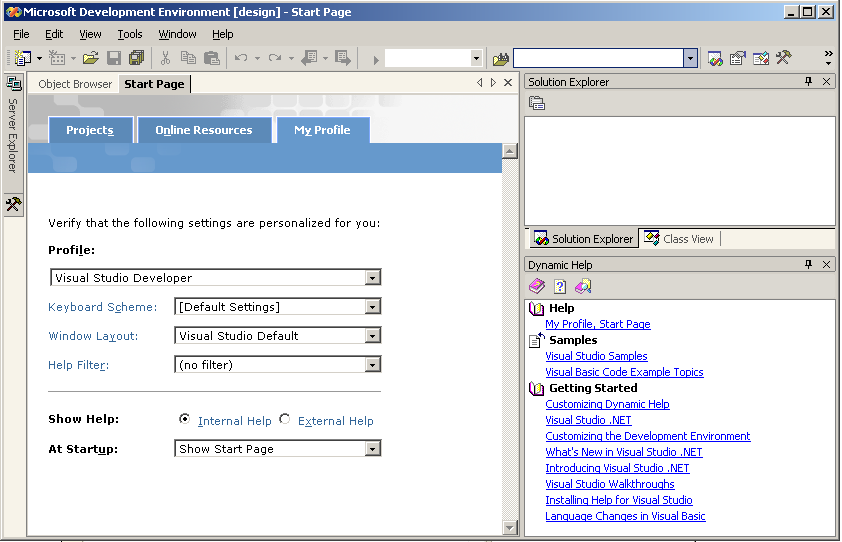This screenshot has width=842, height=542.
Task: Pin the Solution Explorer panel
Action: pos(809,82)
